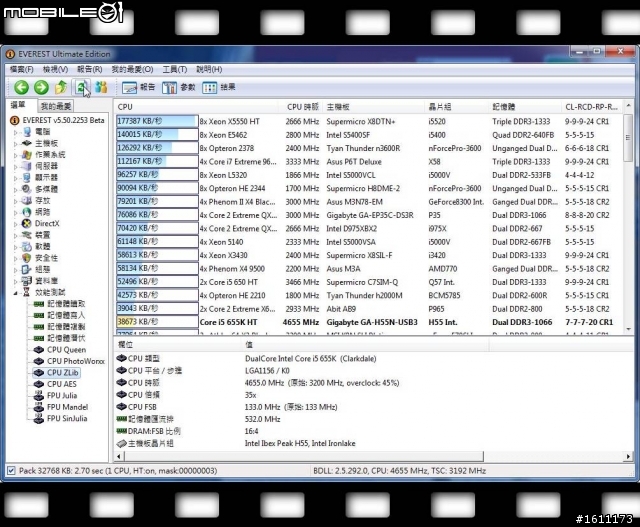Toggle the status bar checkbox beside Pack 32768 KB
The height and width of the screenshot is (527, 640).
[x=11, y=470]
